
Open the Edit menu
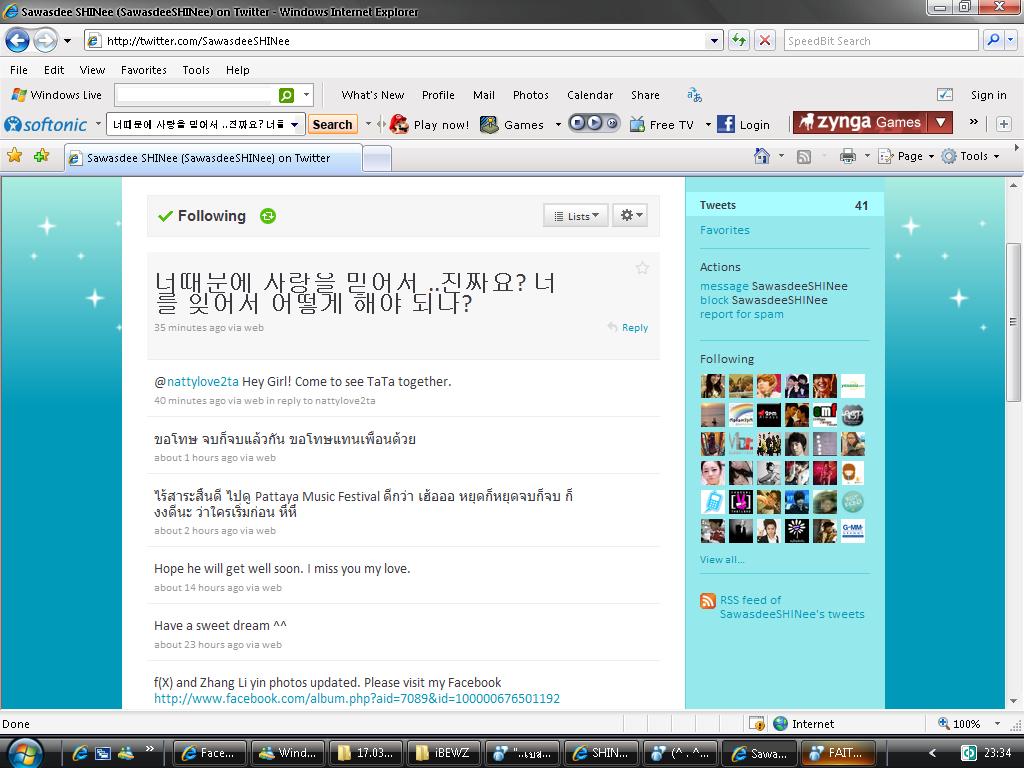click(x=54, y=70)
